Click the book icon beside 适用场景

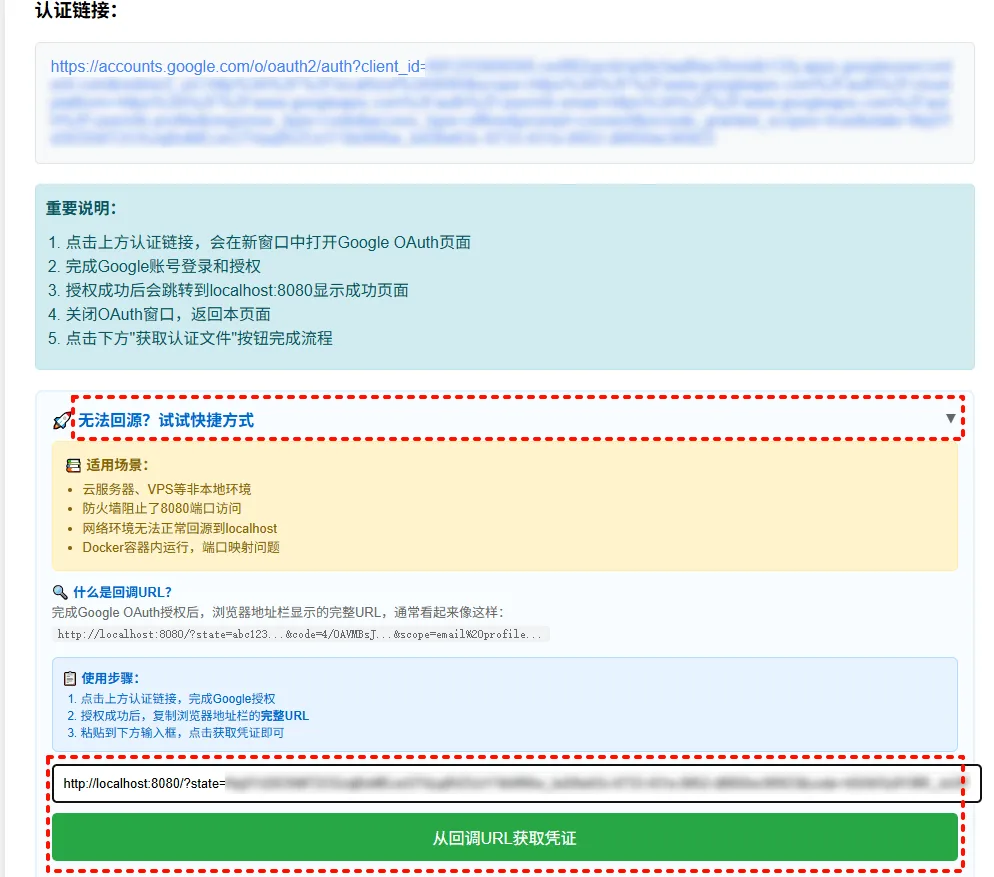(x=73, y=463)
